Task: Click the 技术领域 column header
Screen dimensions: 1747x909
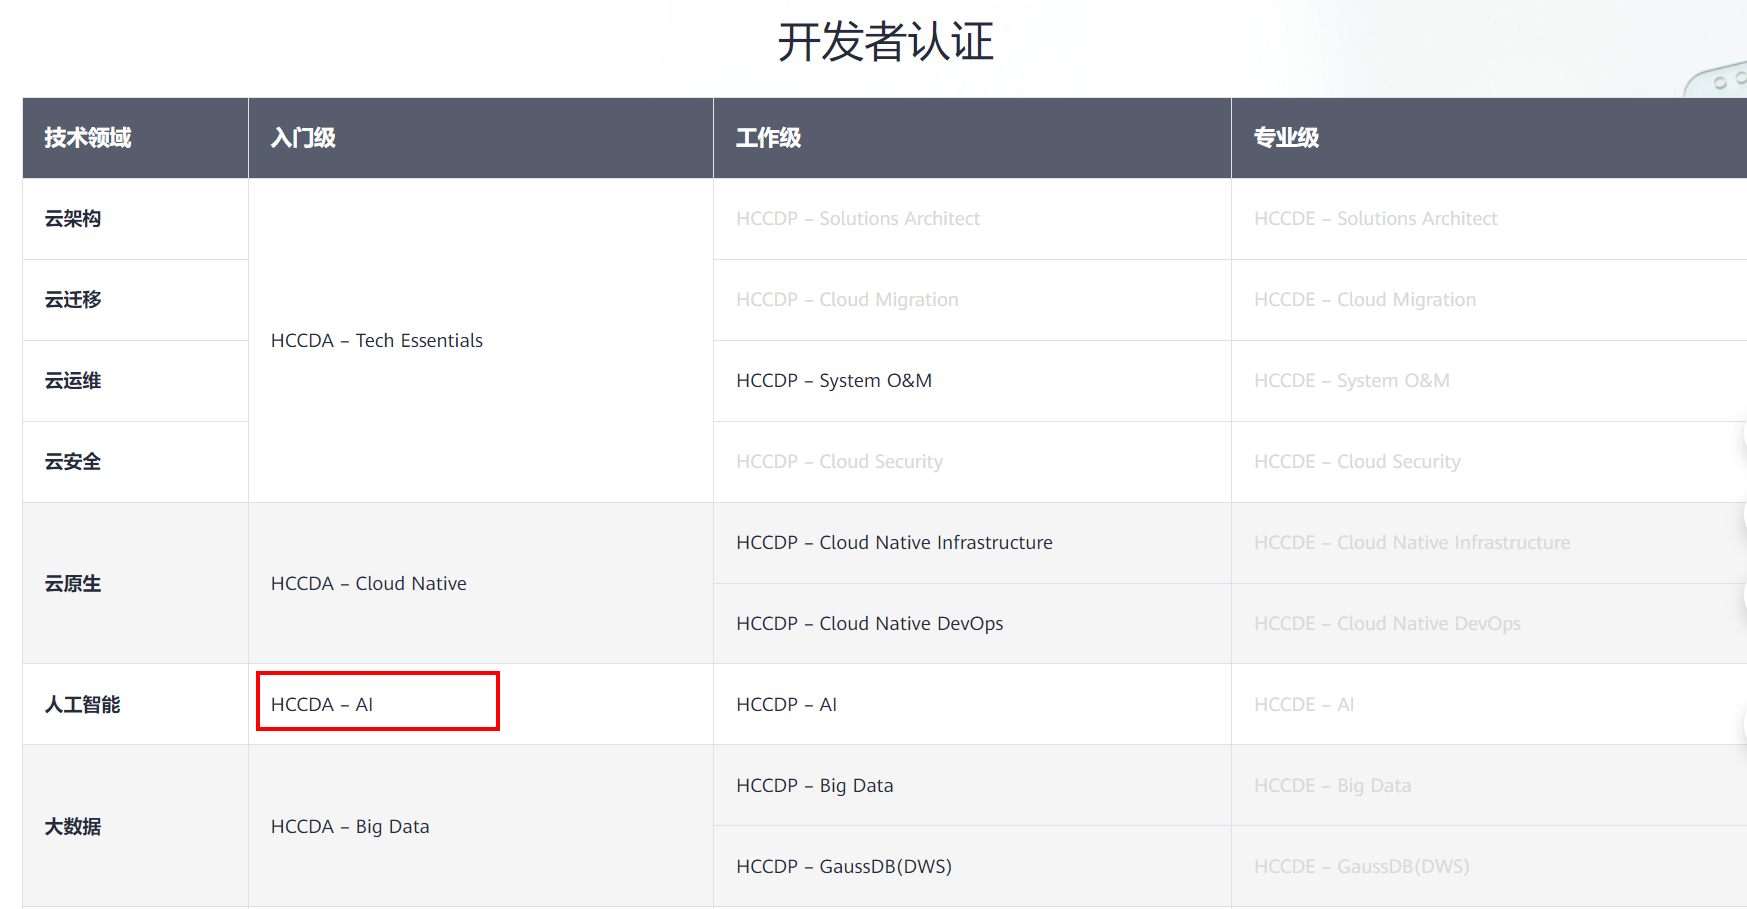Action: [88, 138]
